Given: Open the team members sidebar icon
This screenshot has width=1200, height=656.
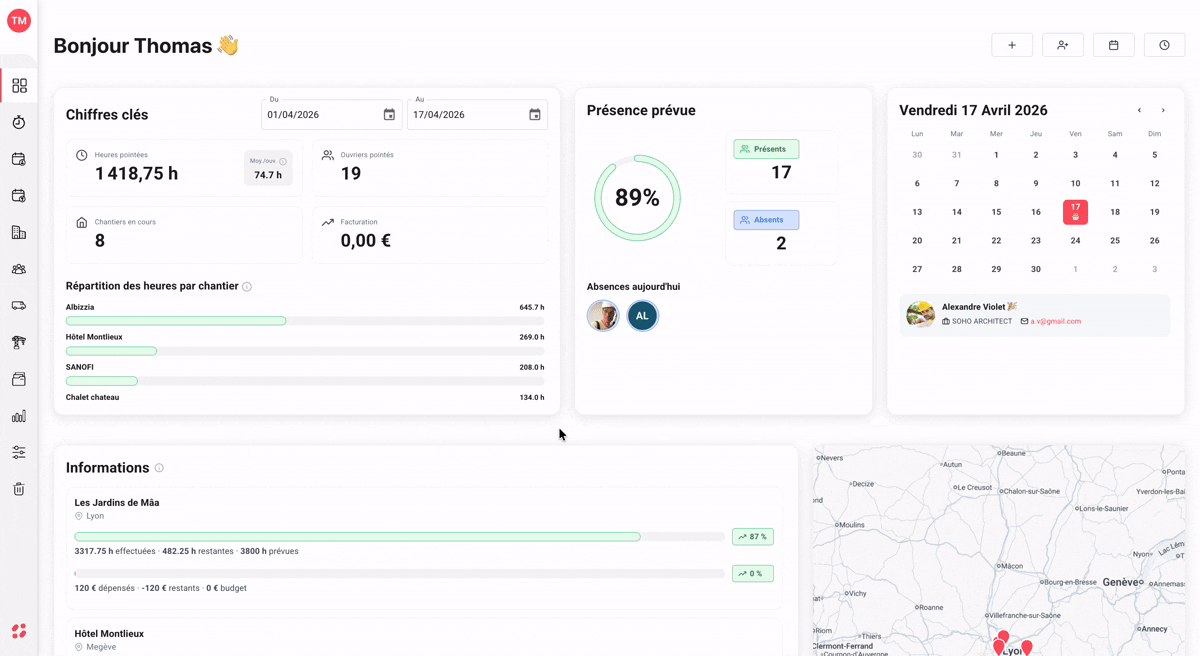Looking at the screenshot, I should [x=19, y=269].
